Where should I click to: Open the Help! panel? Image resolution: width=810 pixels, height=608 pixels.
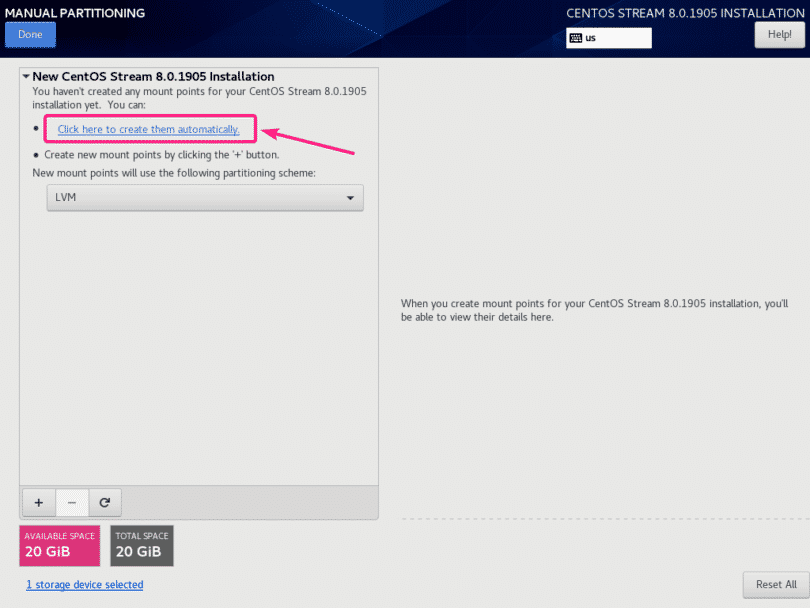coord(779,35)
